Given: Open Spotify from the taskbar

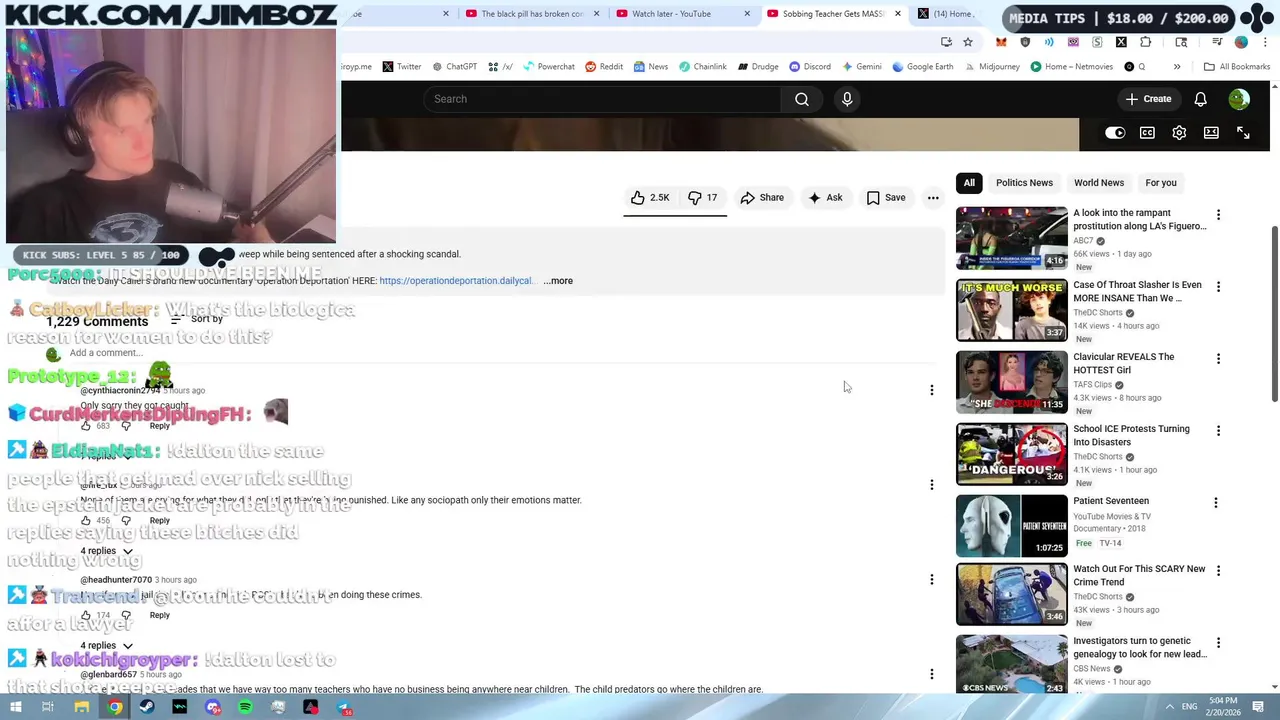Looking at the screenshot, I should pos(246,707).
